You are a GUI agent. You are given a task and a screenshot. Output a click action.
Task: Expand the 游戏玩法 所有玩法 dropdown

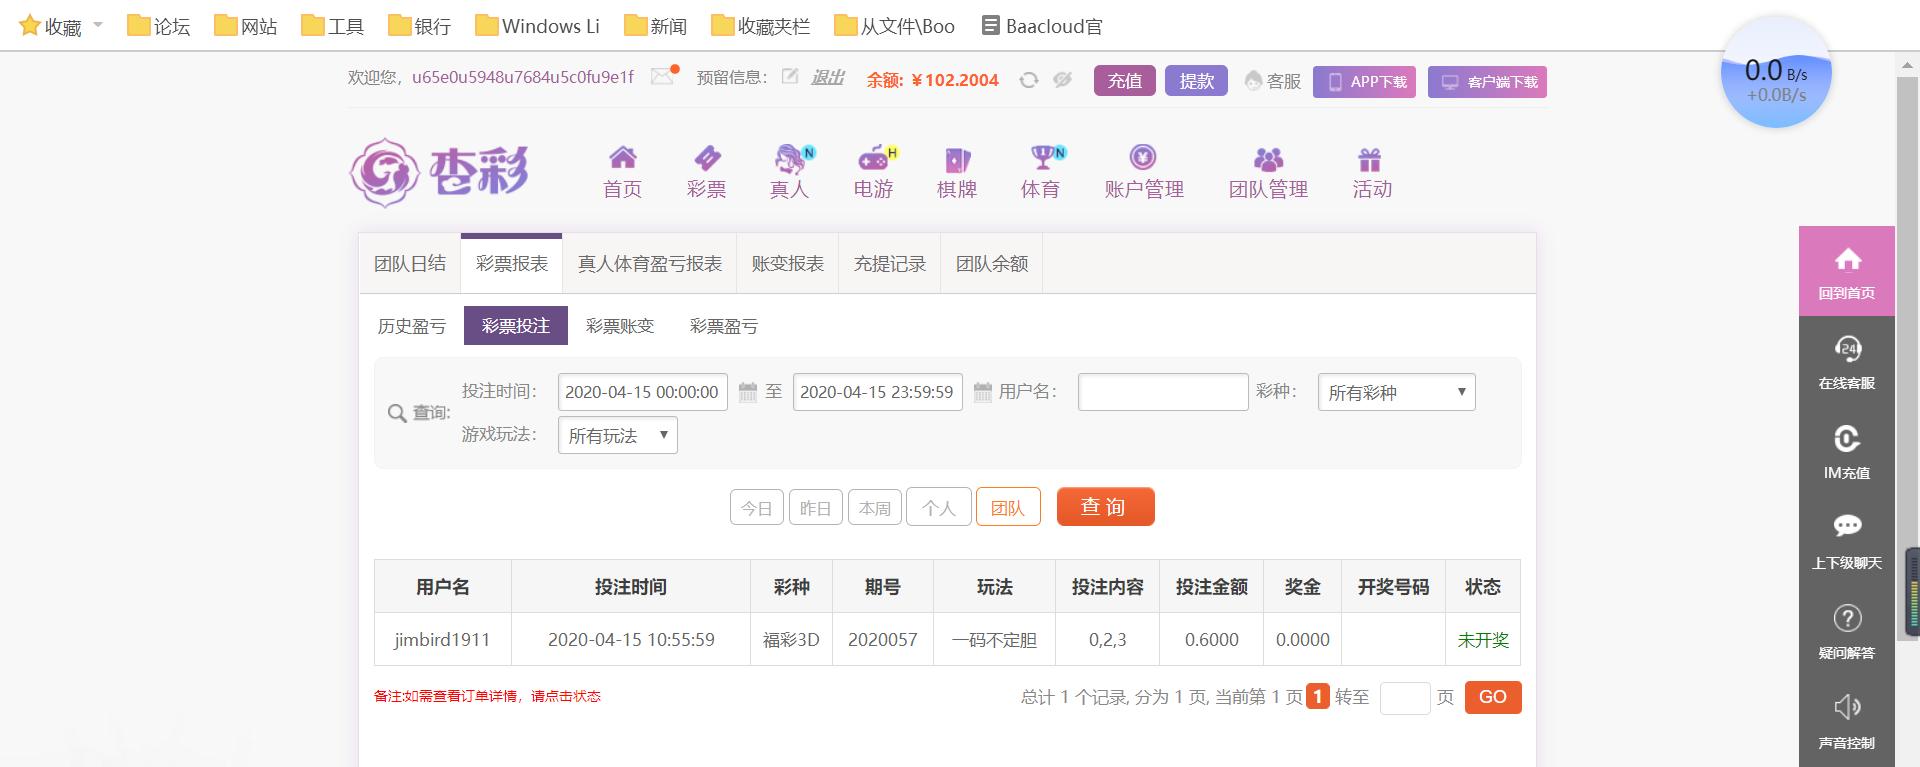(x=618, y=435)
